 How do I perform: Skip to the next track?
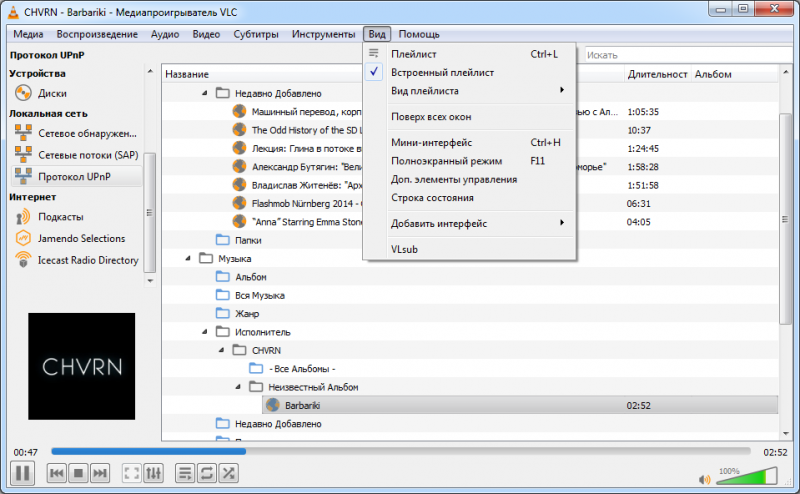point(100,473)
